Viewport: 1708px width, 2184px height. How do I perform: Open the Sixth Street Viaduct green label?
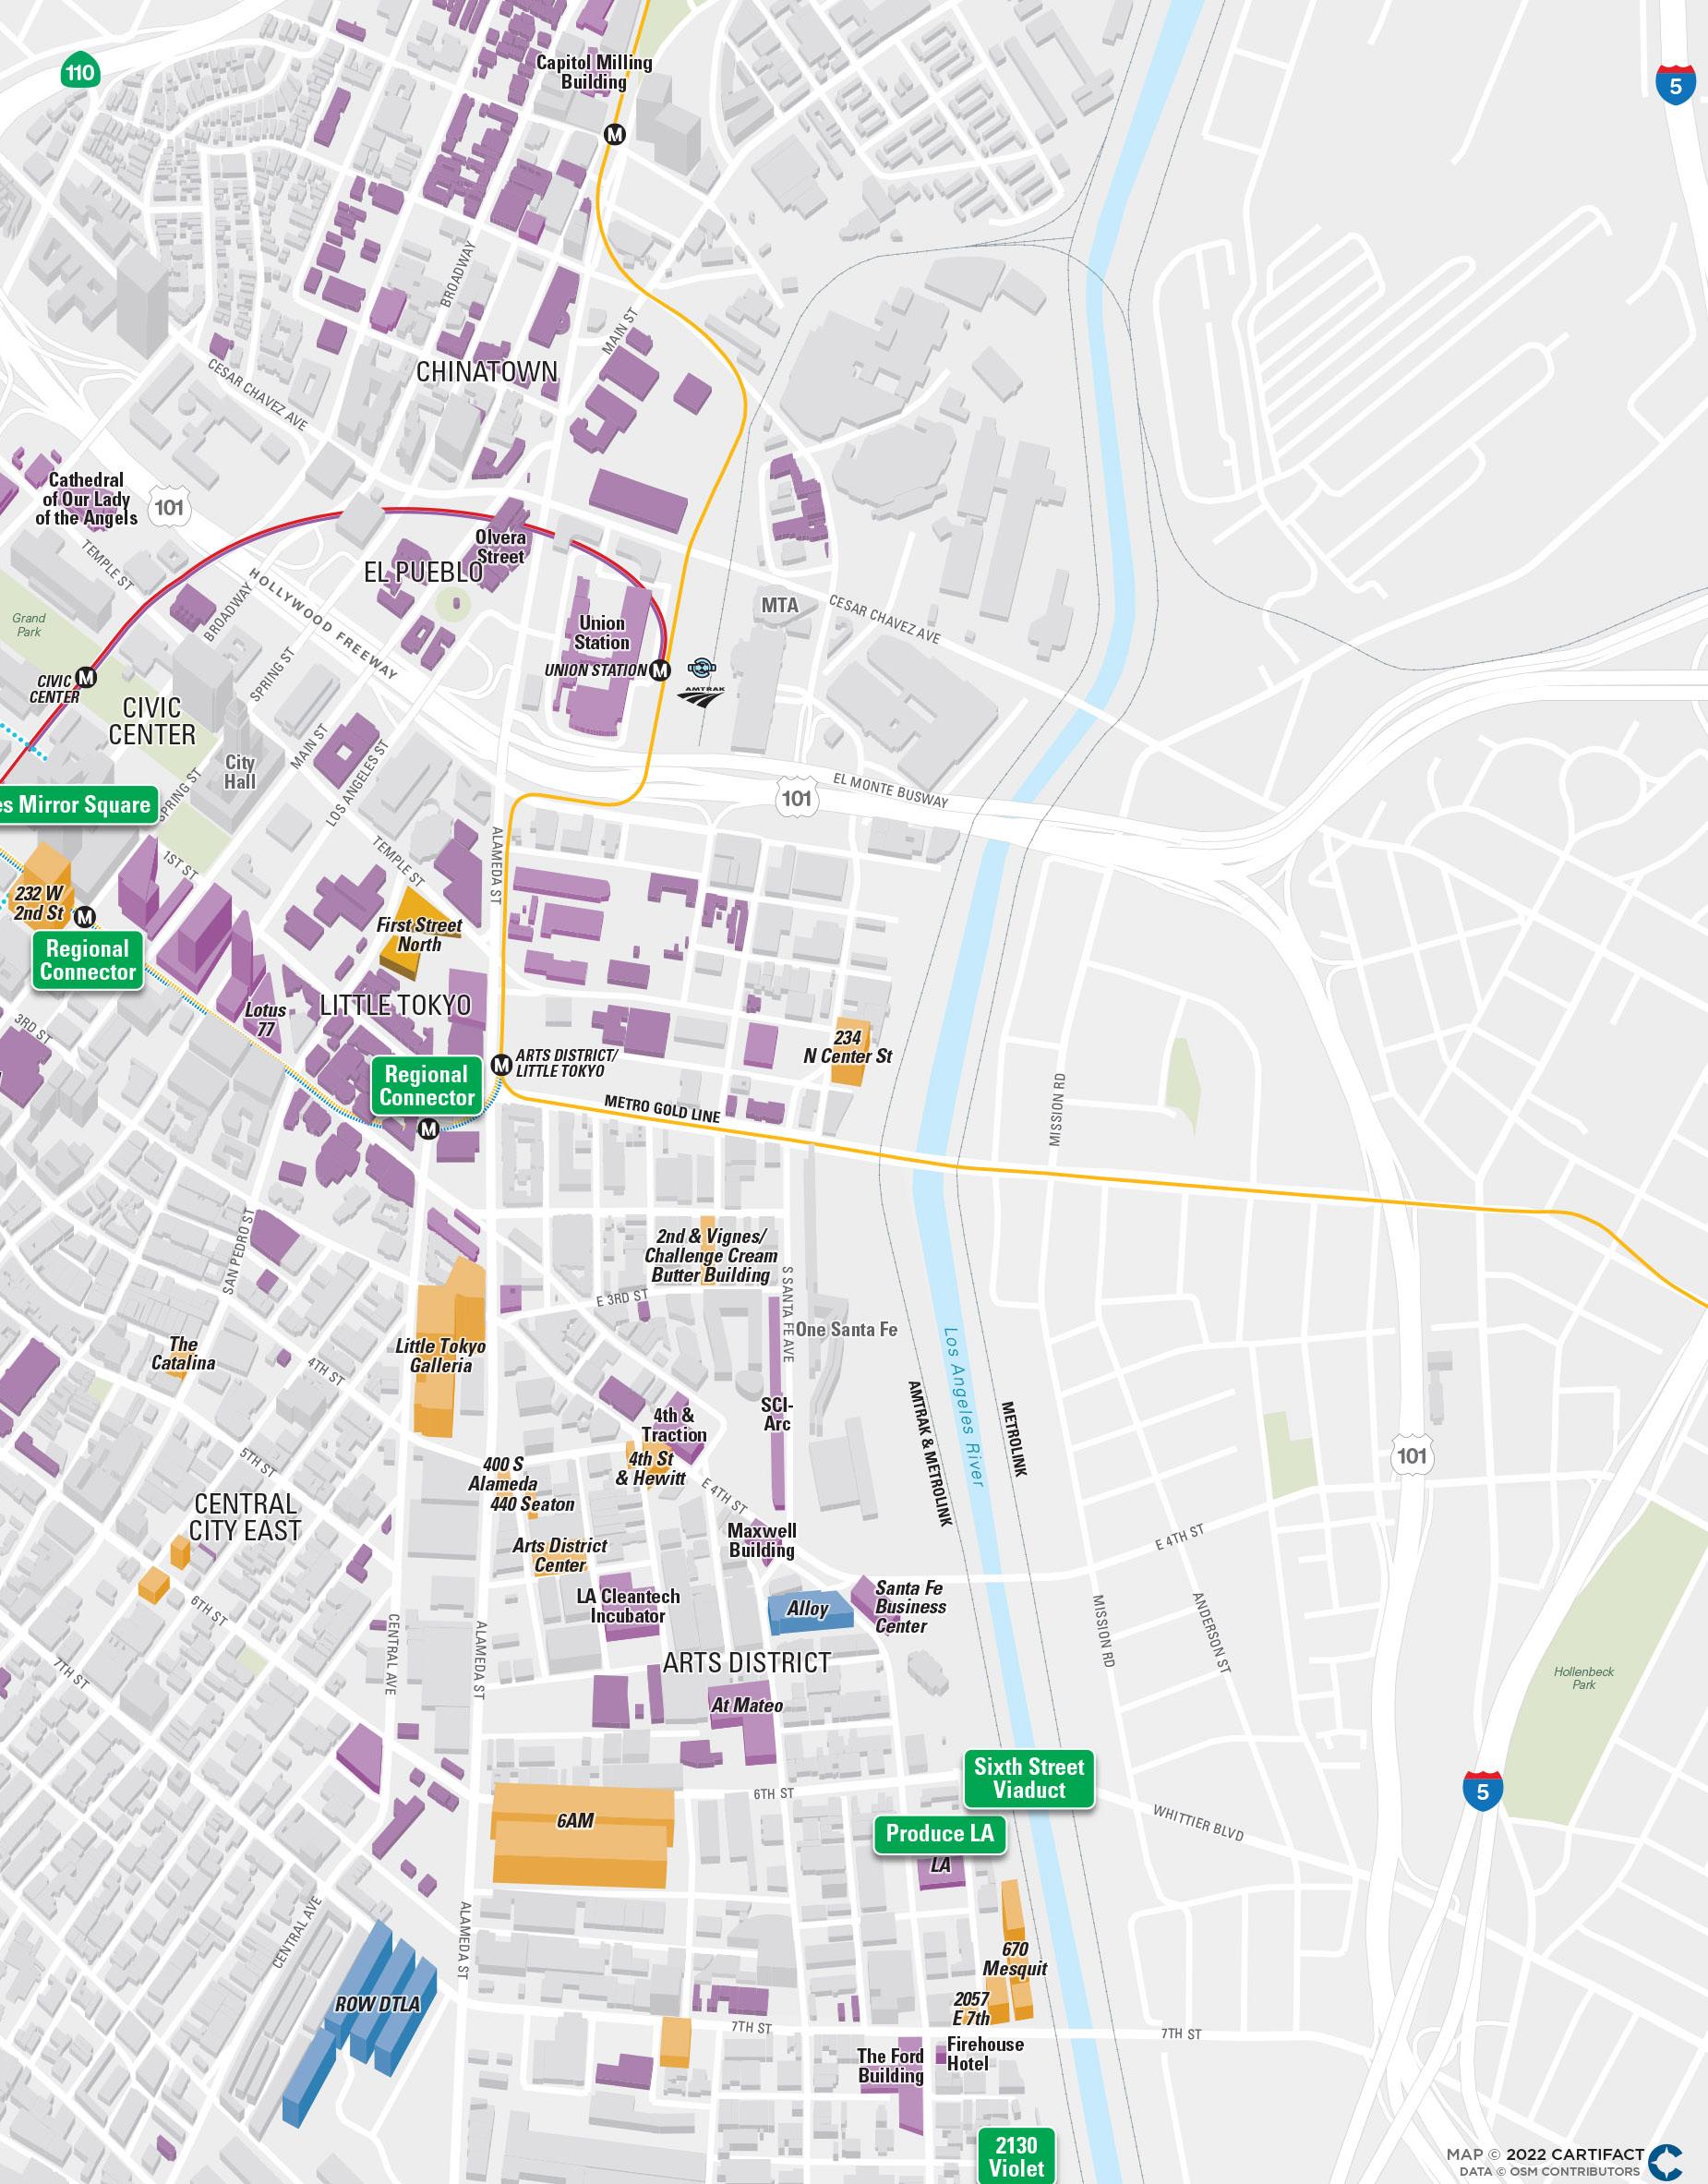coord(1029,1778)
